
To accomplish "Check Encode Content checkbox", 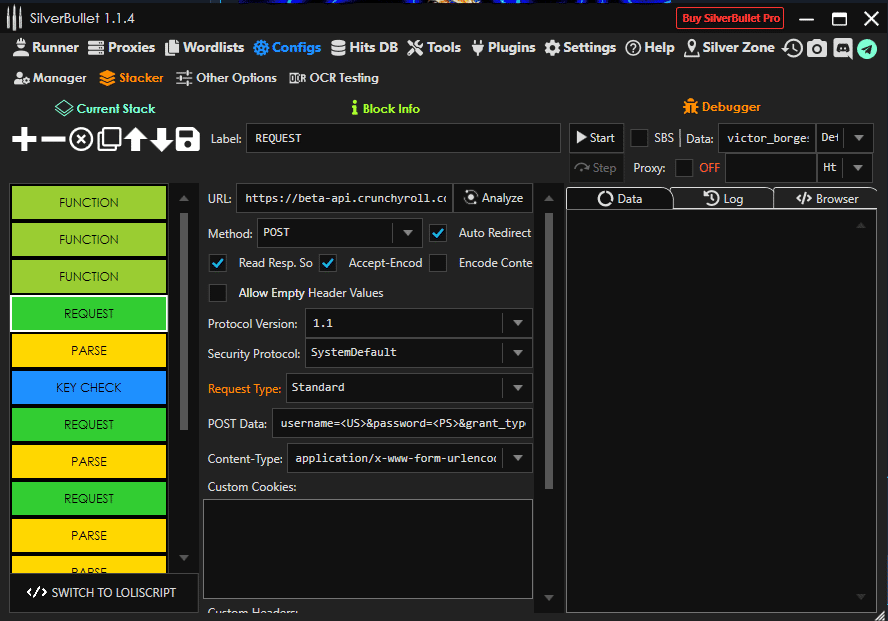I will pyautogui.click(x=438, y=263).
